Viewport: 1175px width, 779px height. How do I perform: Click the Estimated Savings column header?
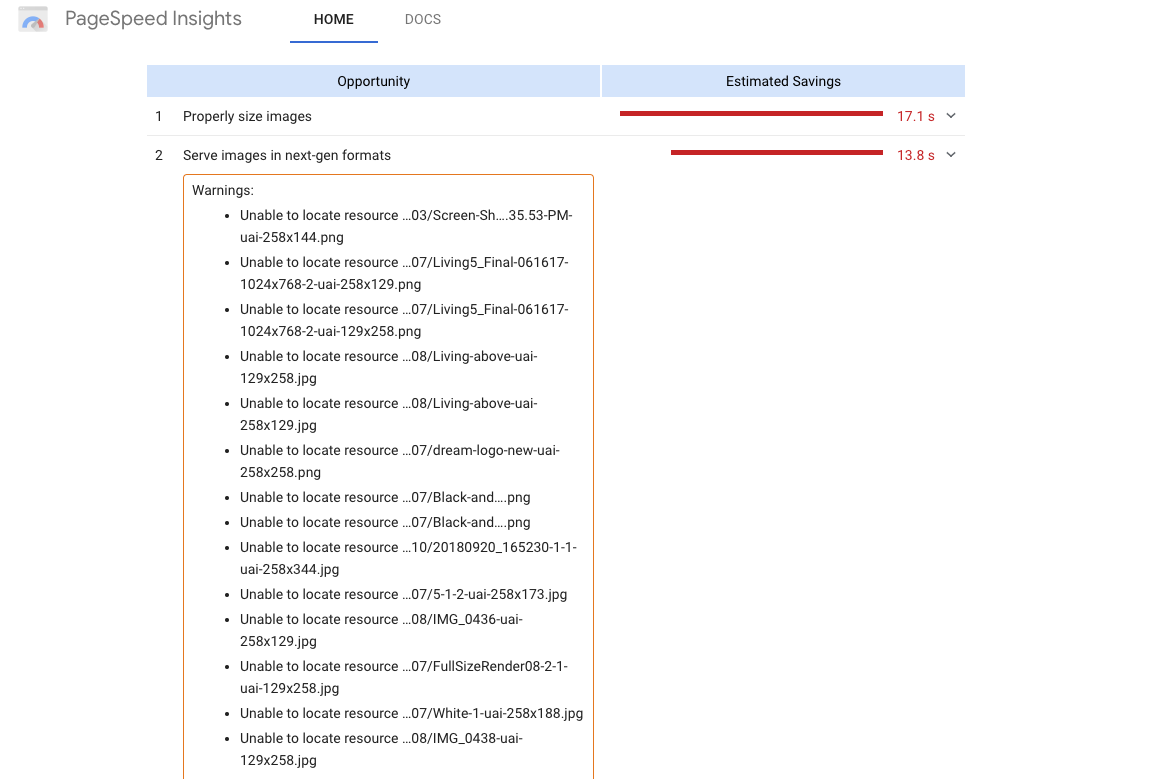[x=783, y=82]
